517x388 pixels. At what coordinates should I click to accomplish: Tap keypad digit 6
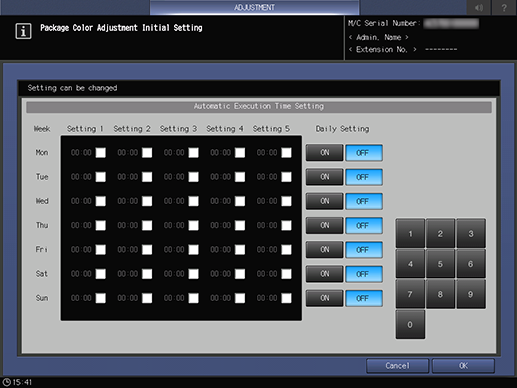click(x=471, y=264)
